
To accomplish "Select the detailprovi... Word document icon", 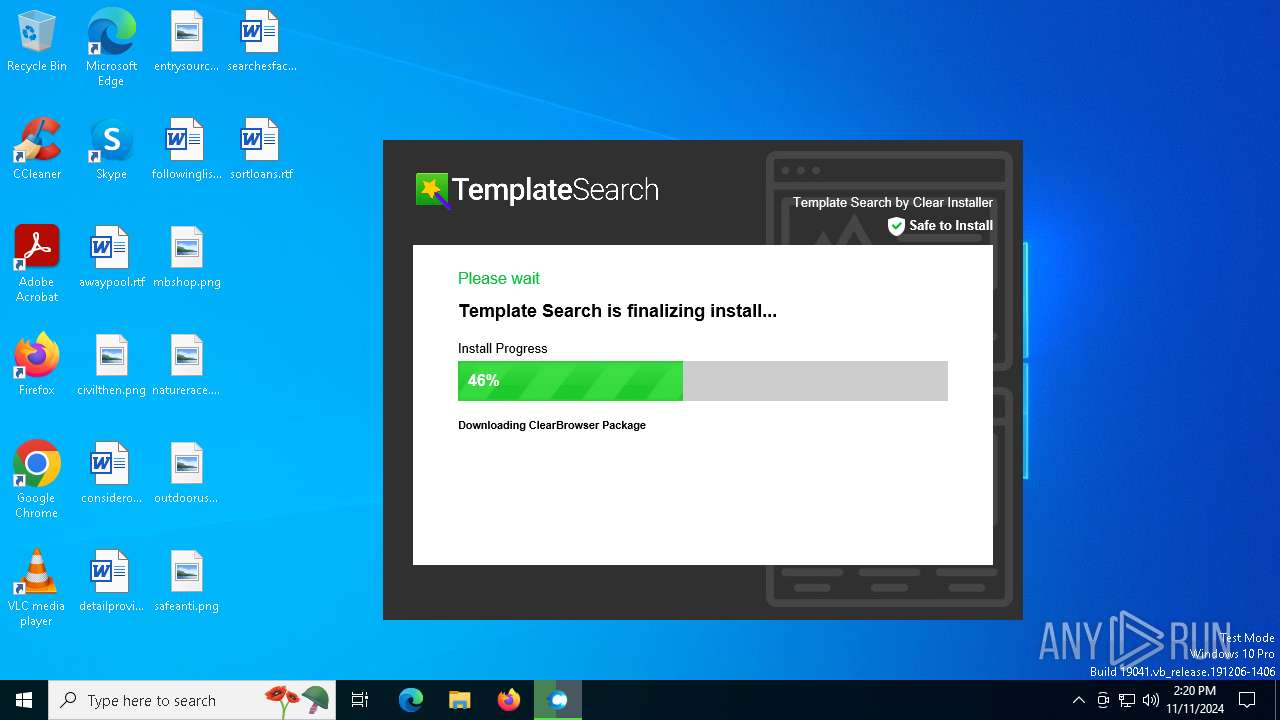I will (111, 582).
